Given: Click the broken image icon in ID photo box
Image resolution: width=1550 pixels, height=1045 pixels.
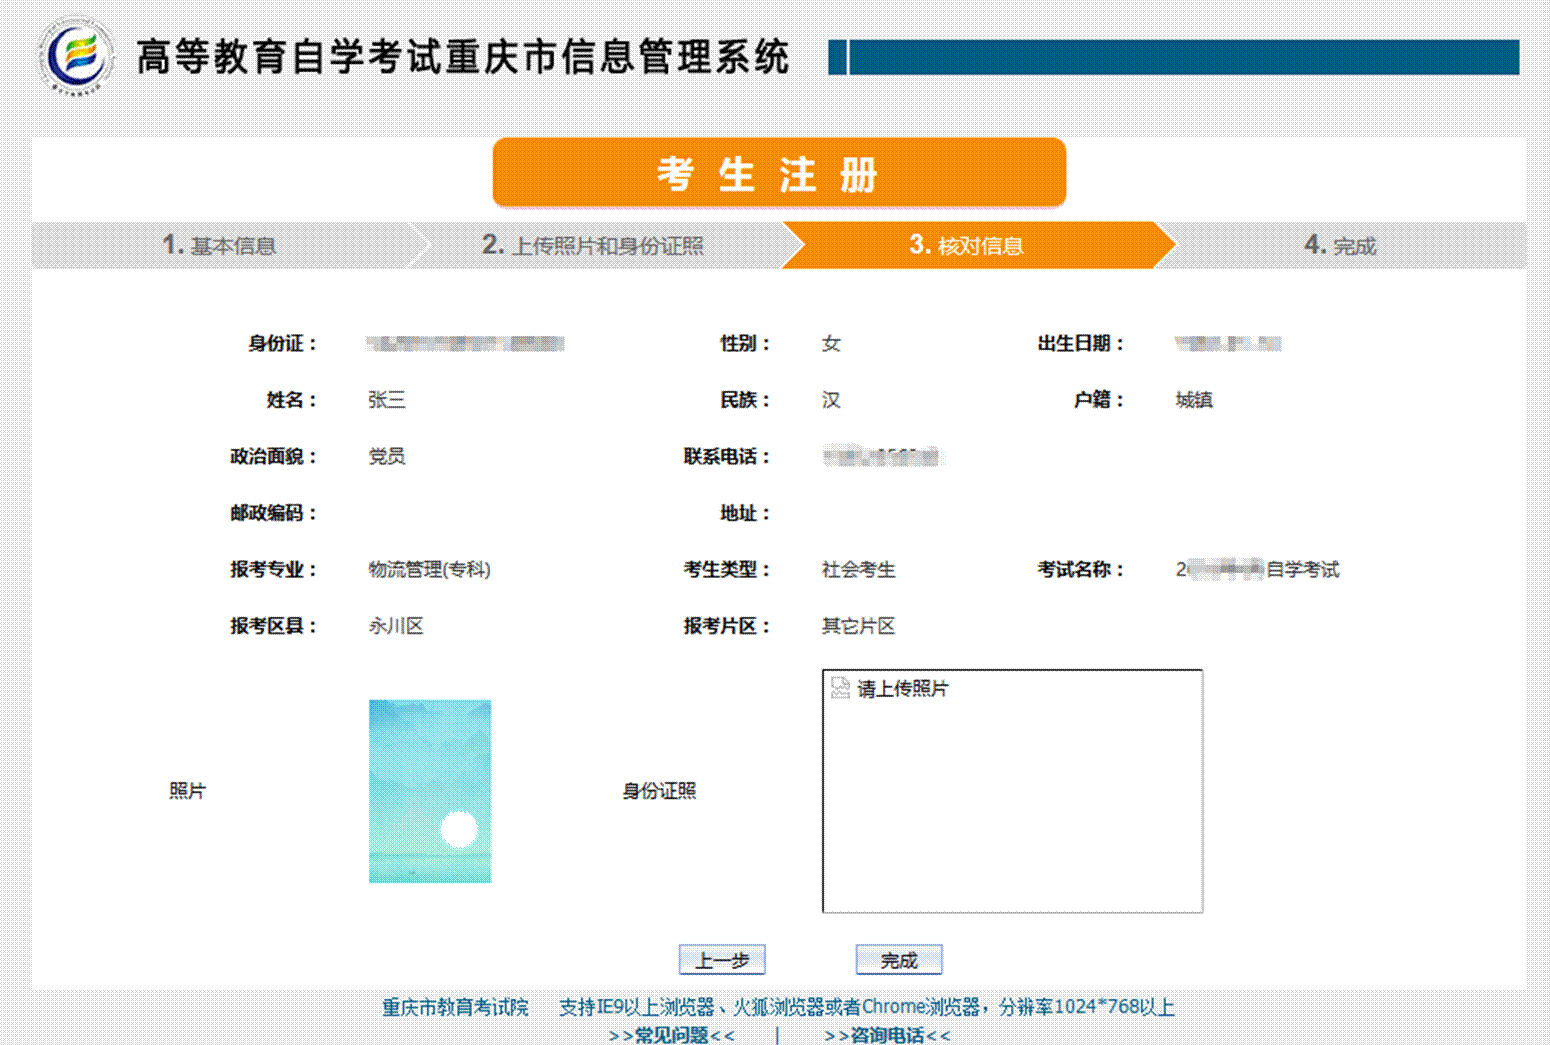Looking at the screenshot, I should click(x=840, y=688).
